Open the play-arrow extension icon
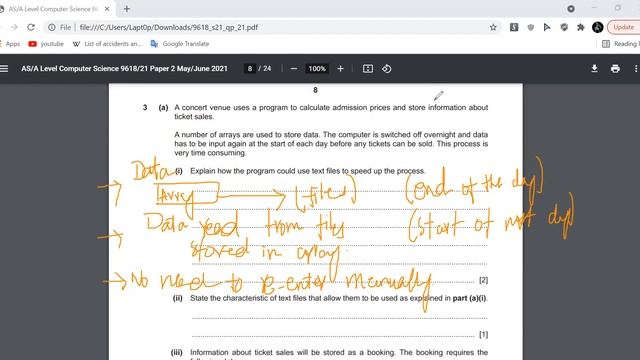The width and height of the screenshot is (640, 360). 547,27
